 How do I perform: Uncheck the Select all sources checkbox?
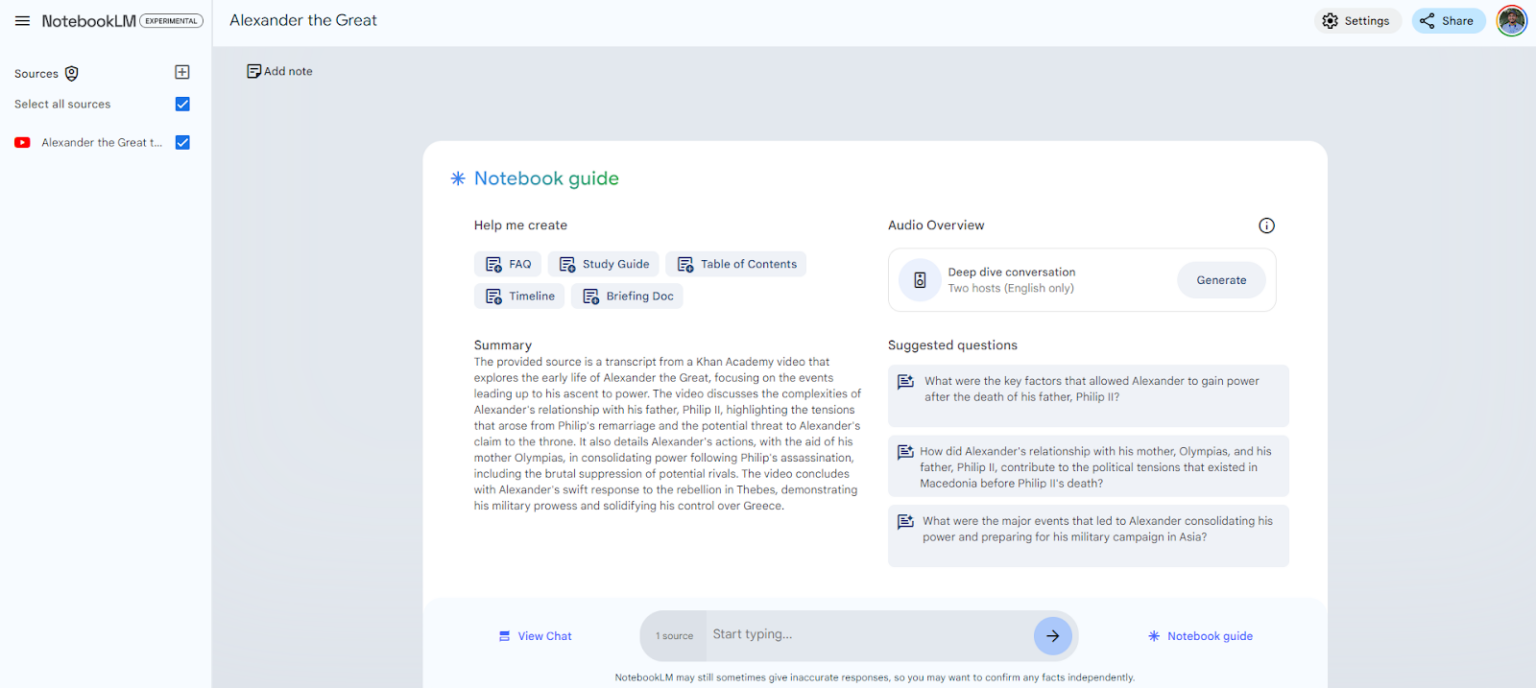click(182, 104)
